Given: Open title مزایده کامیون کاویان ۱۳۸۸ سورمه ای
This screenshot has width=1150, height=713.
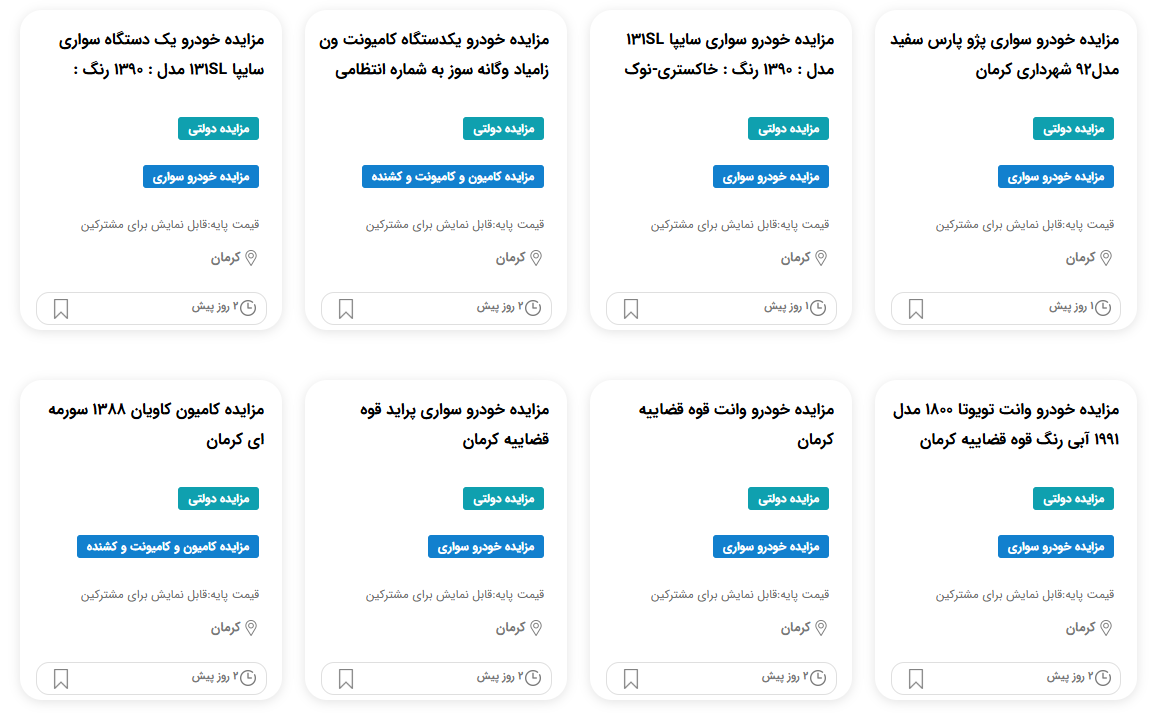Looking at the screenshot, I should click(156, 425).
